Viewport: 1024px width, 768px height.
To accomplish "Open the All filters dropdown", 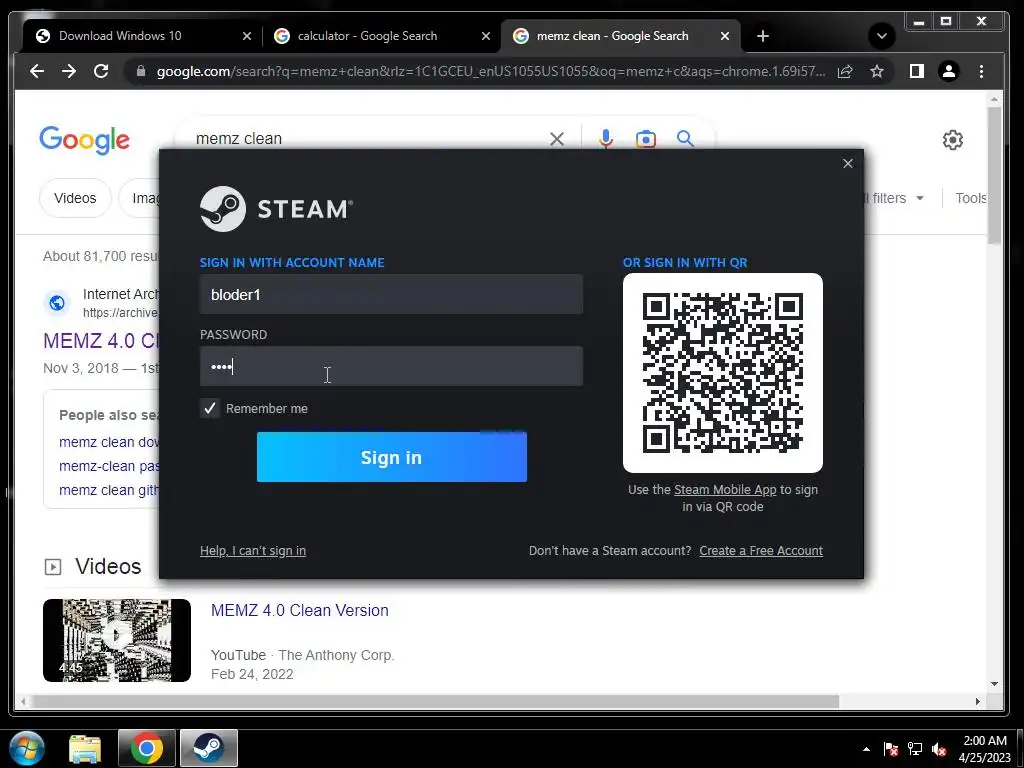I will tap(895, 198).
